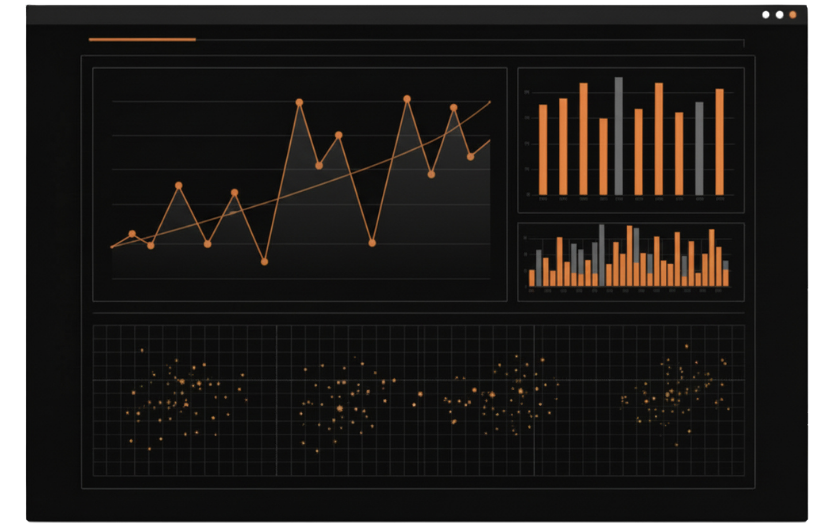Viewport: 832px width, 528px height.
Task: Select the tallest gray bar in the top bar chart
Action: tap(619, 136)
